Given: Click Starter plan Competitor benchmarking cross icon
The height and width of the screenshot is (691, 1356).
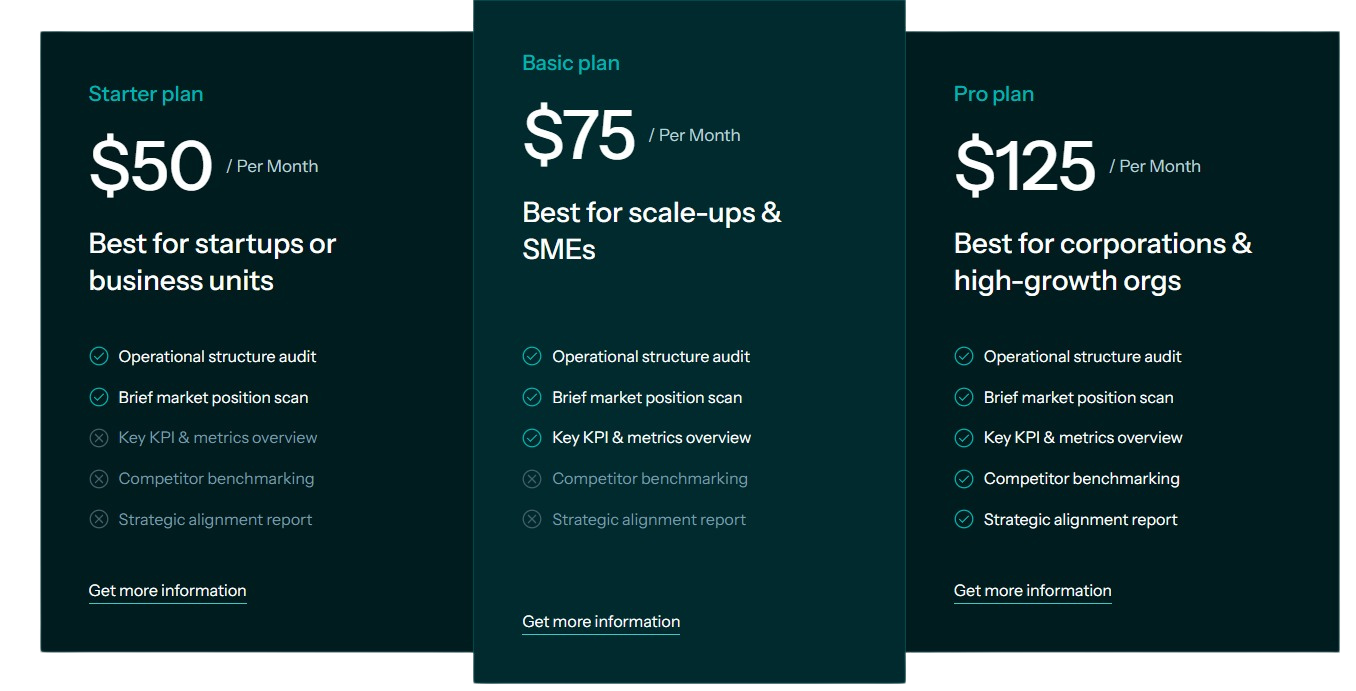Looking at the screenshot, I should (99, 479).
